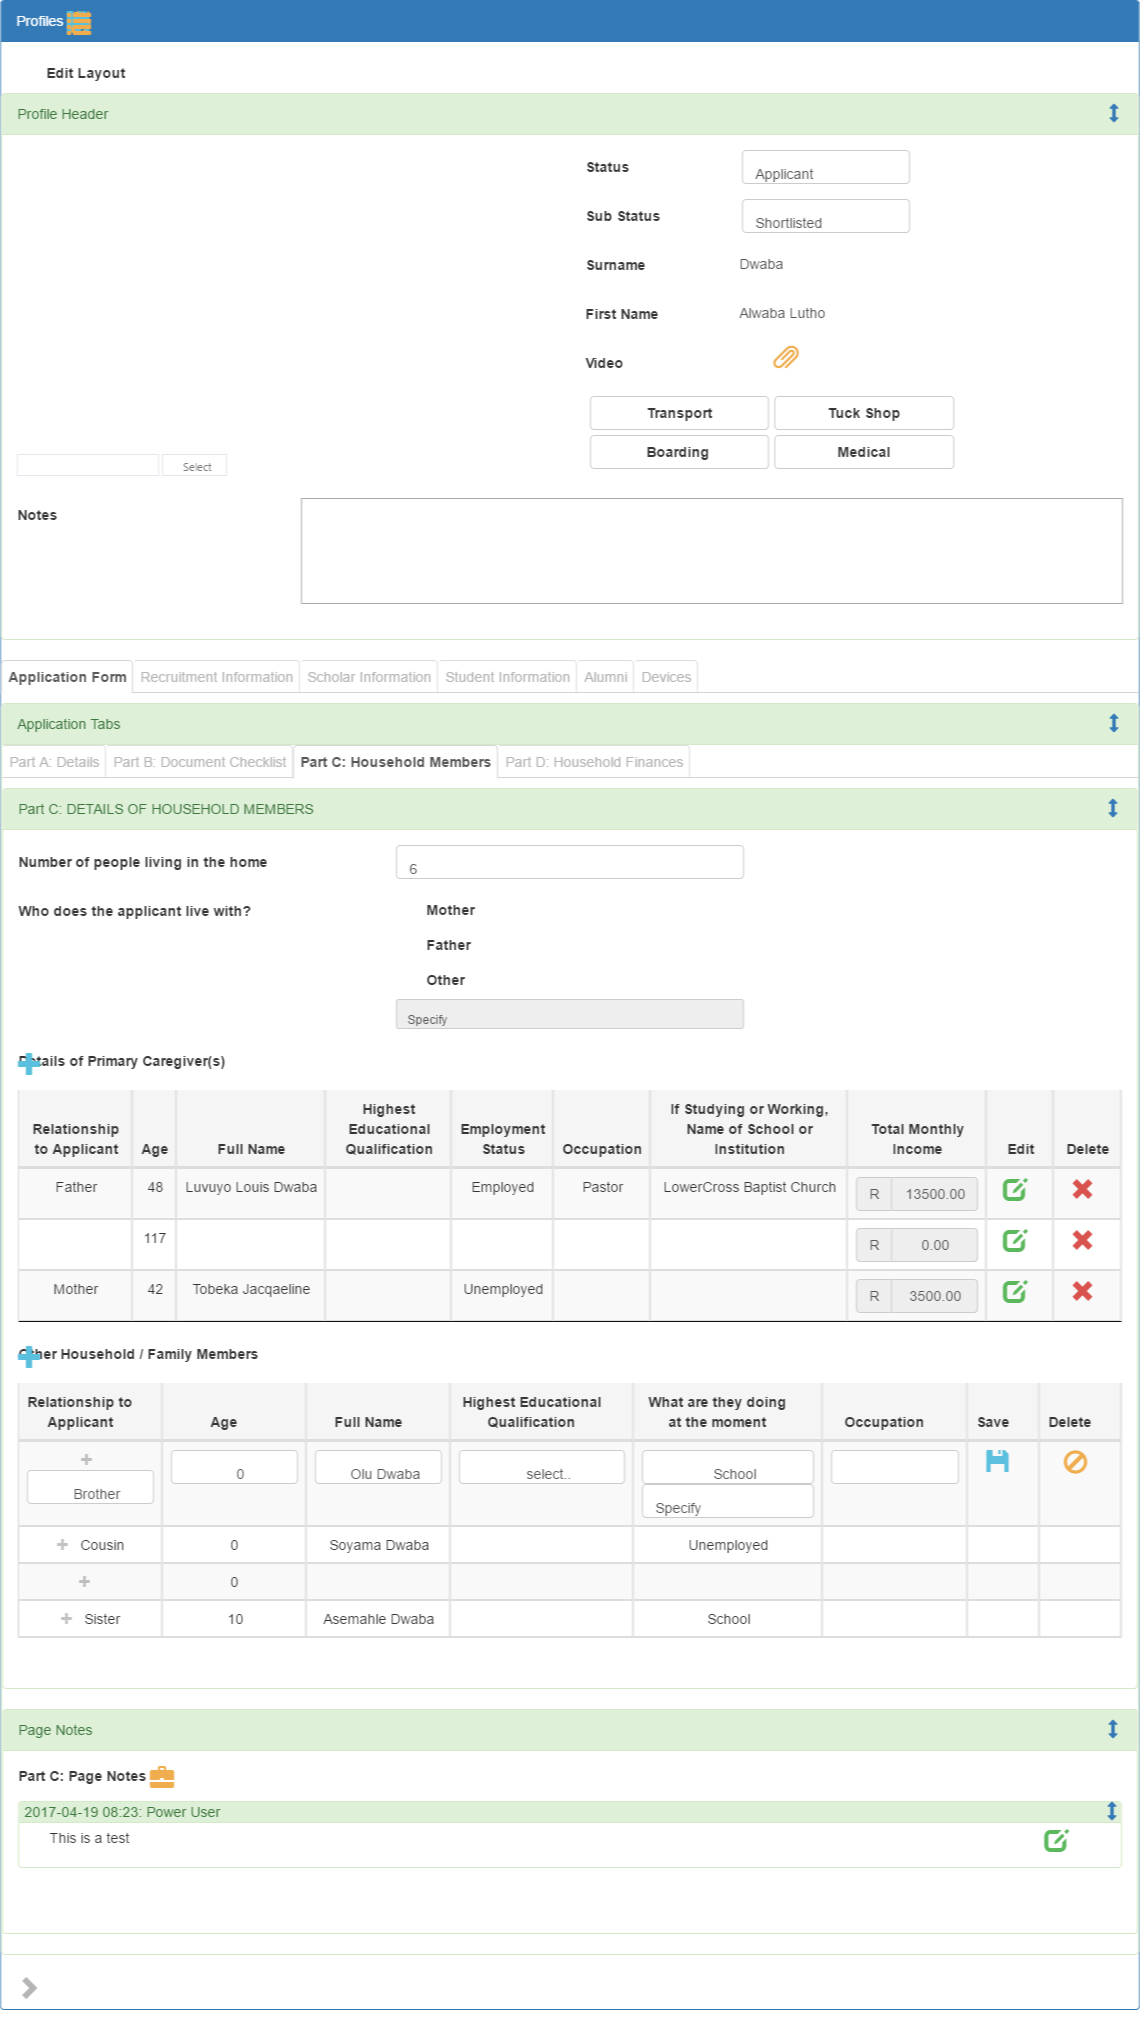1140x2030 pixels.
Task: Expand the Brother row plus icon
Action: click(86, 1460)
